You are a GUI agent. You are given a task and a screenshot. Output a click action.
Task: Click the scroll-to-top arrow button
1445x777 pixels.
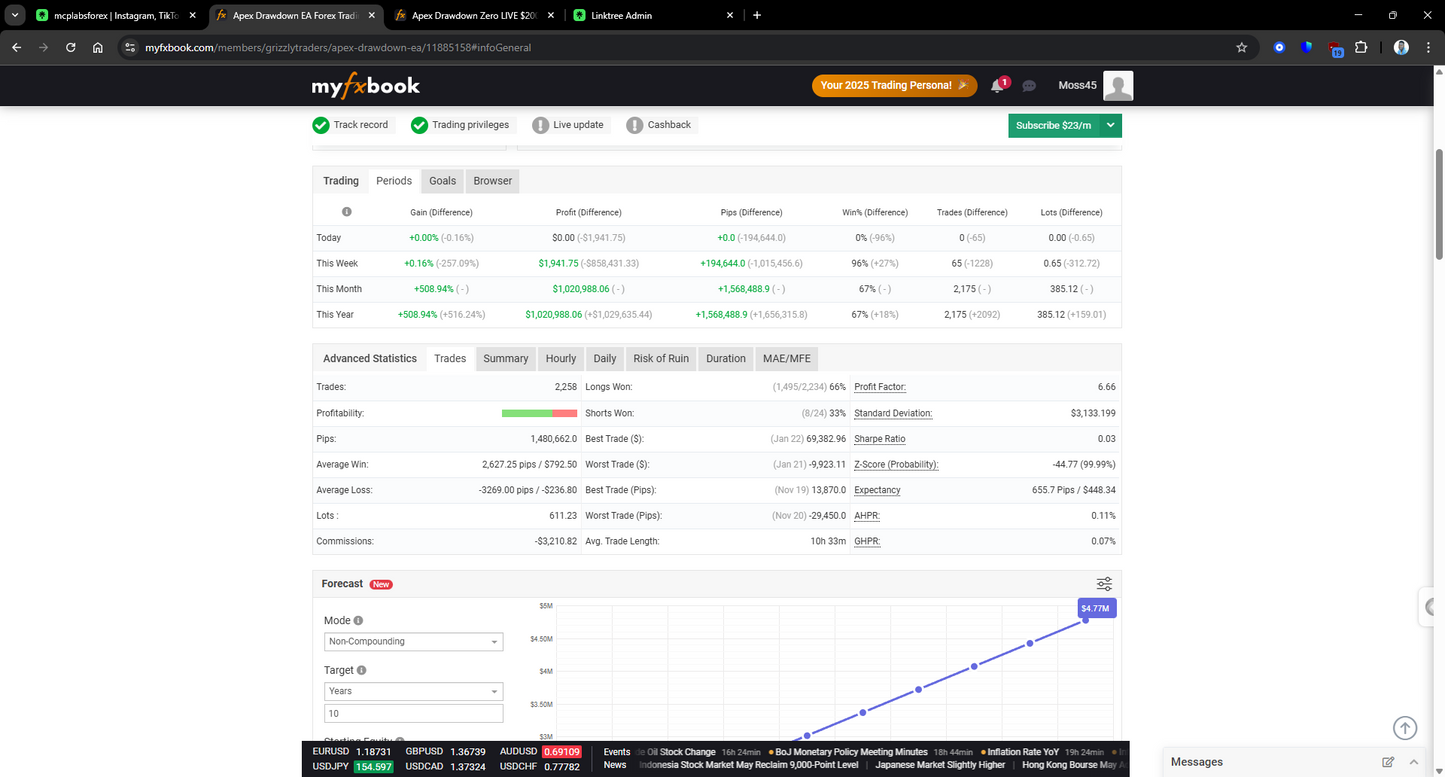click(x=1405, y=728)
